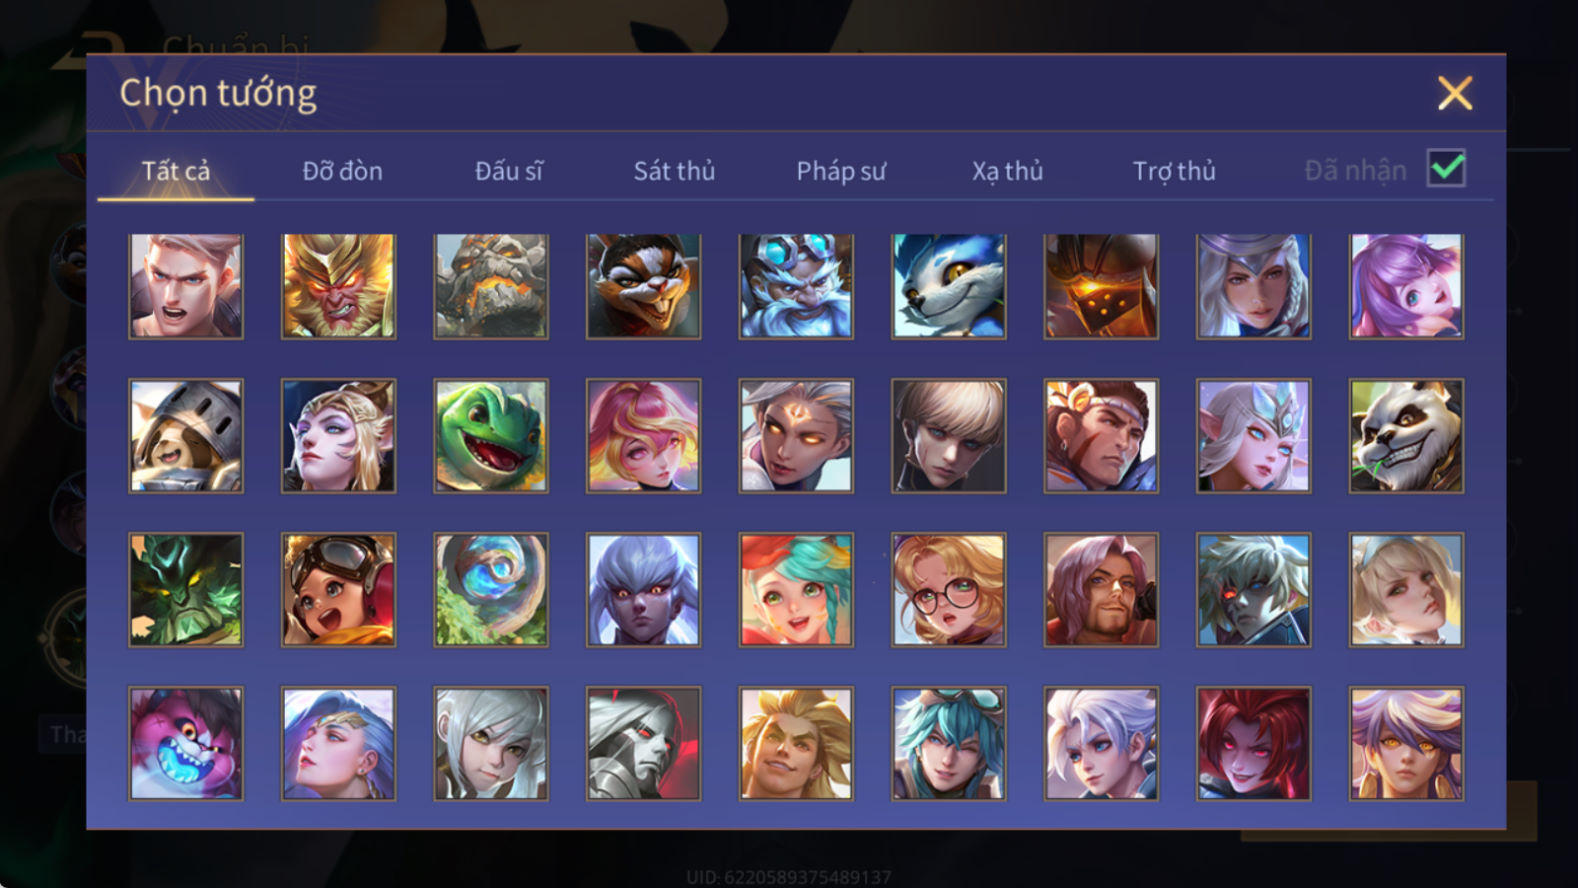Image resolution: width=1578 pixels, height=888 pixels.
Task: Select the green forest spirit hero portrait
Action: 186,589
